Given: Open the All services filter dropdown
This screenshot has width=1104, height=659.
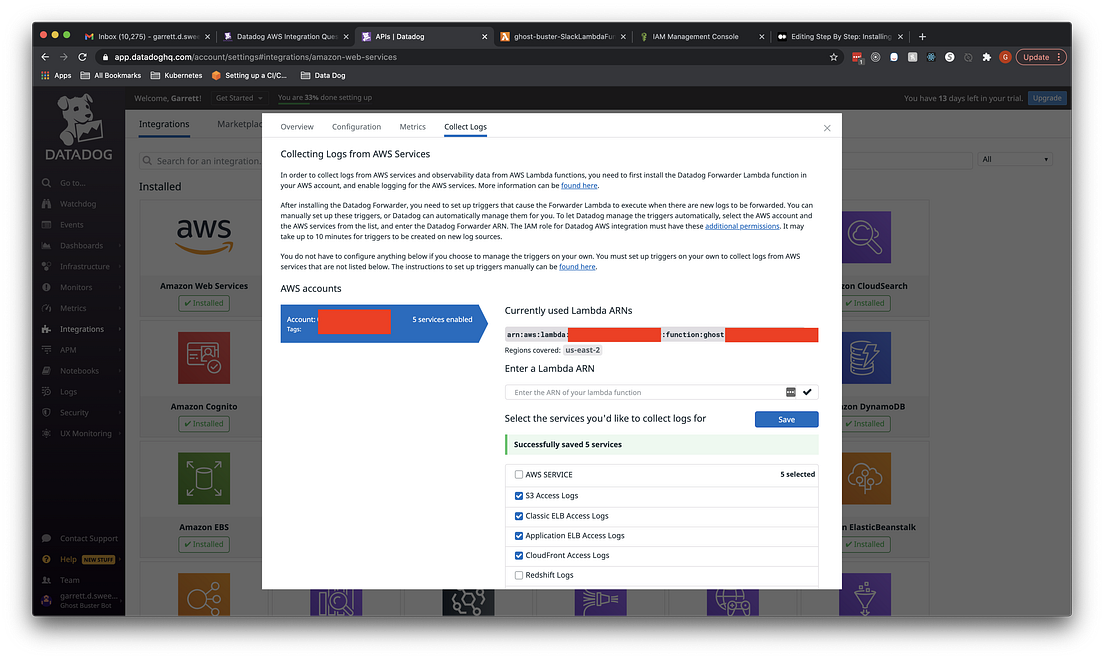Looking at the screenshot, I should (x=1016, y=158).
